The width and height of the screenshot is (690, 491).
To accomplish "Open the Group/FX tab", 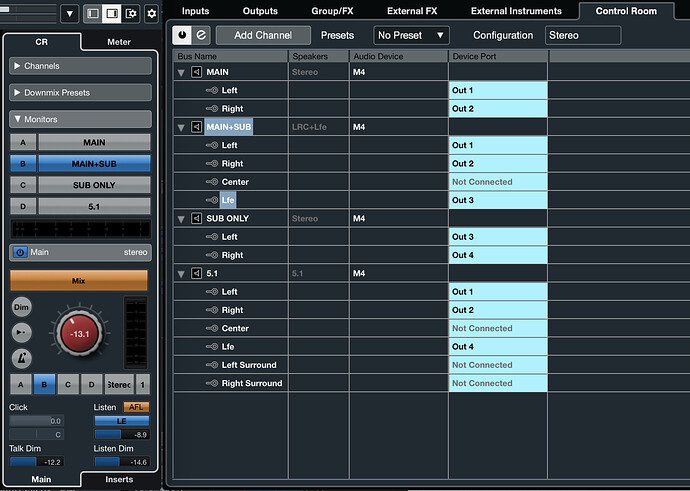I will tap(332, 11).
